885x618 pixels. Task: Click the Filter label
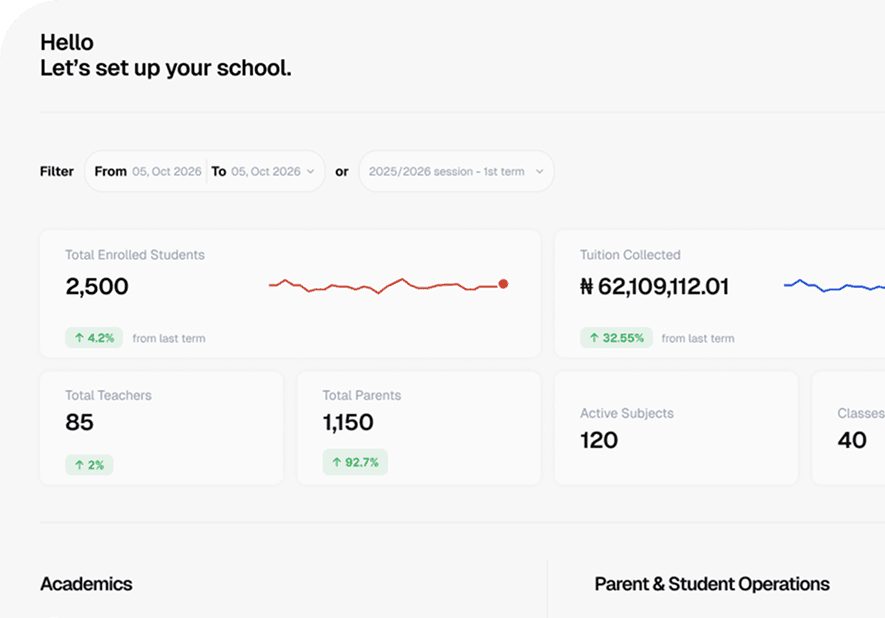pos(57,172)
